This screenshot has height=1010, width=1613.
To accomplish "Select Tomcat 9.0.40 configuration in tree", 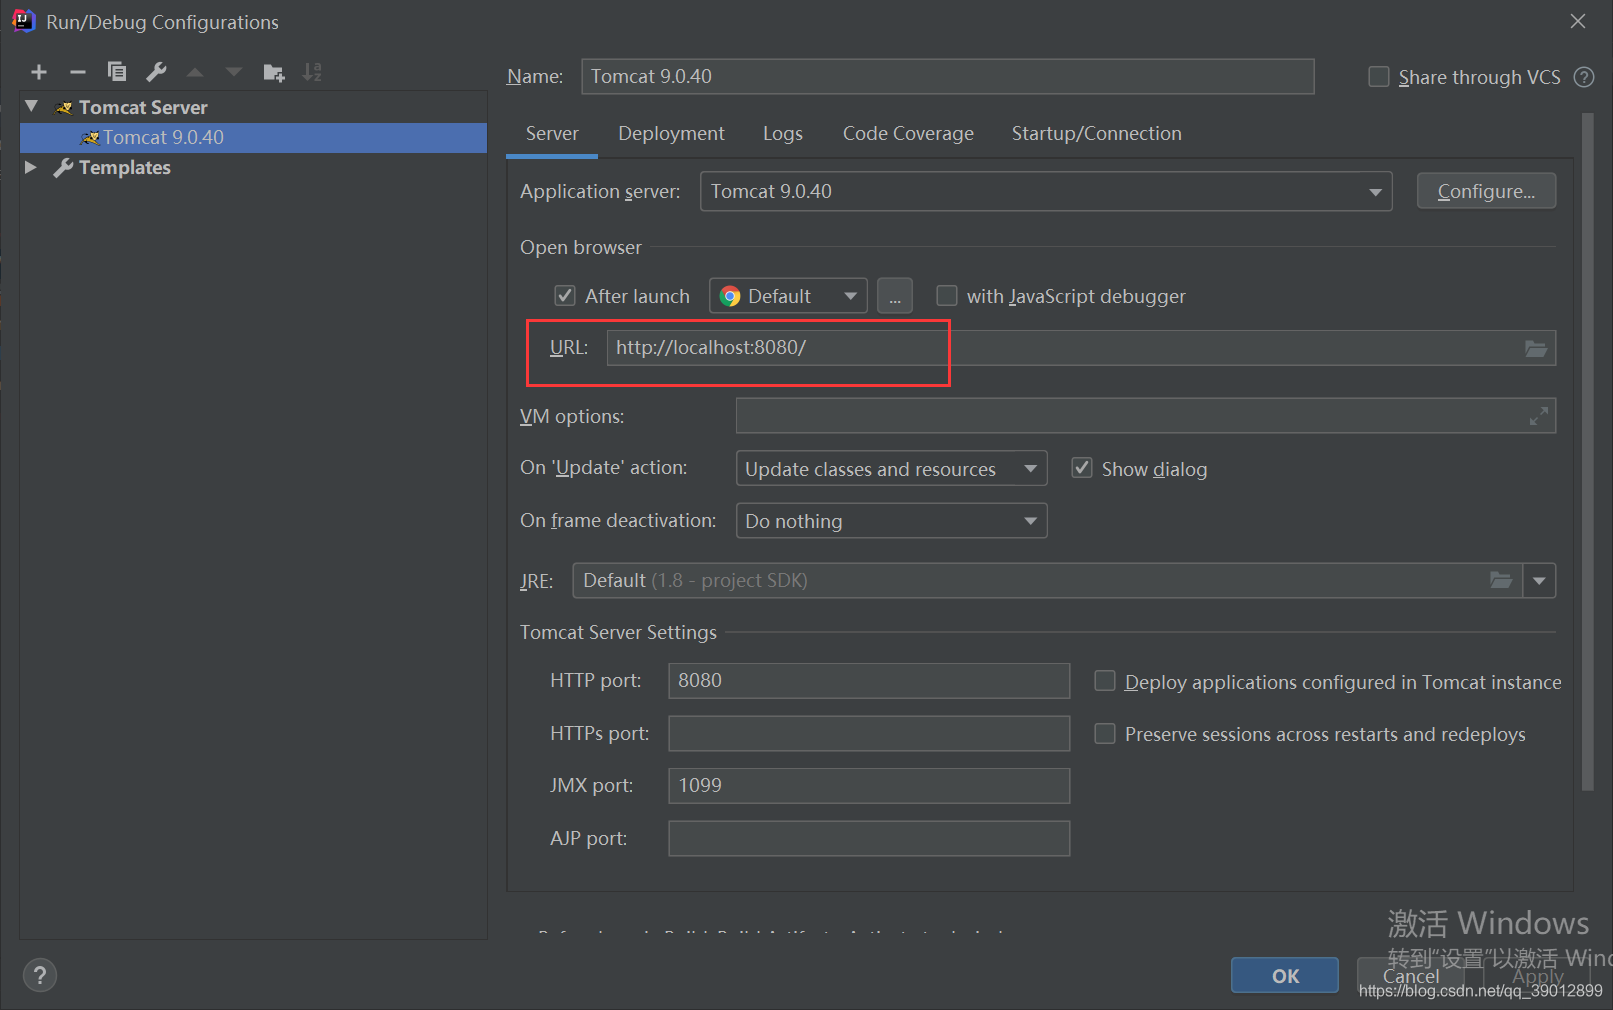I will point(253,138).
